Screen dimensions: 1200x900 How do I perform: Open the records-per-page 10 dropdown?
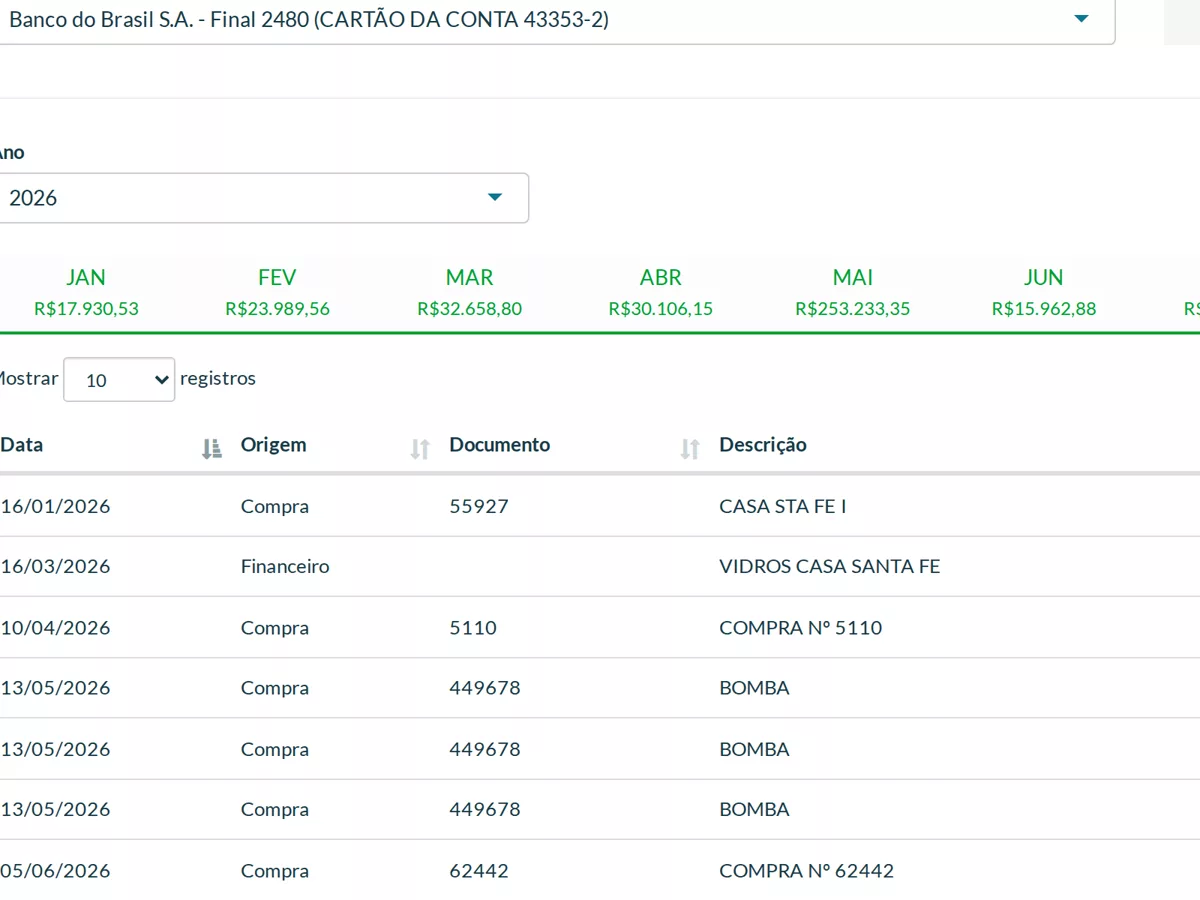(x=119, y=379)
